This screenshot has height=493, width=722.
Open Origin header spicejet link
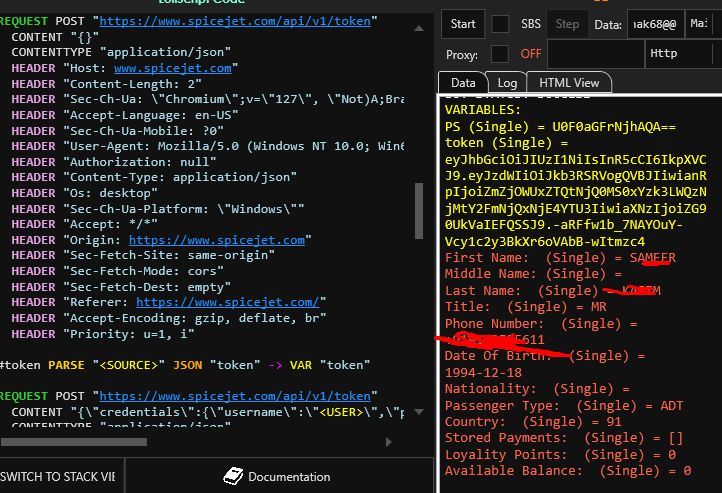click(217, 240)
